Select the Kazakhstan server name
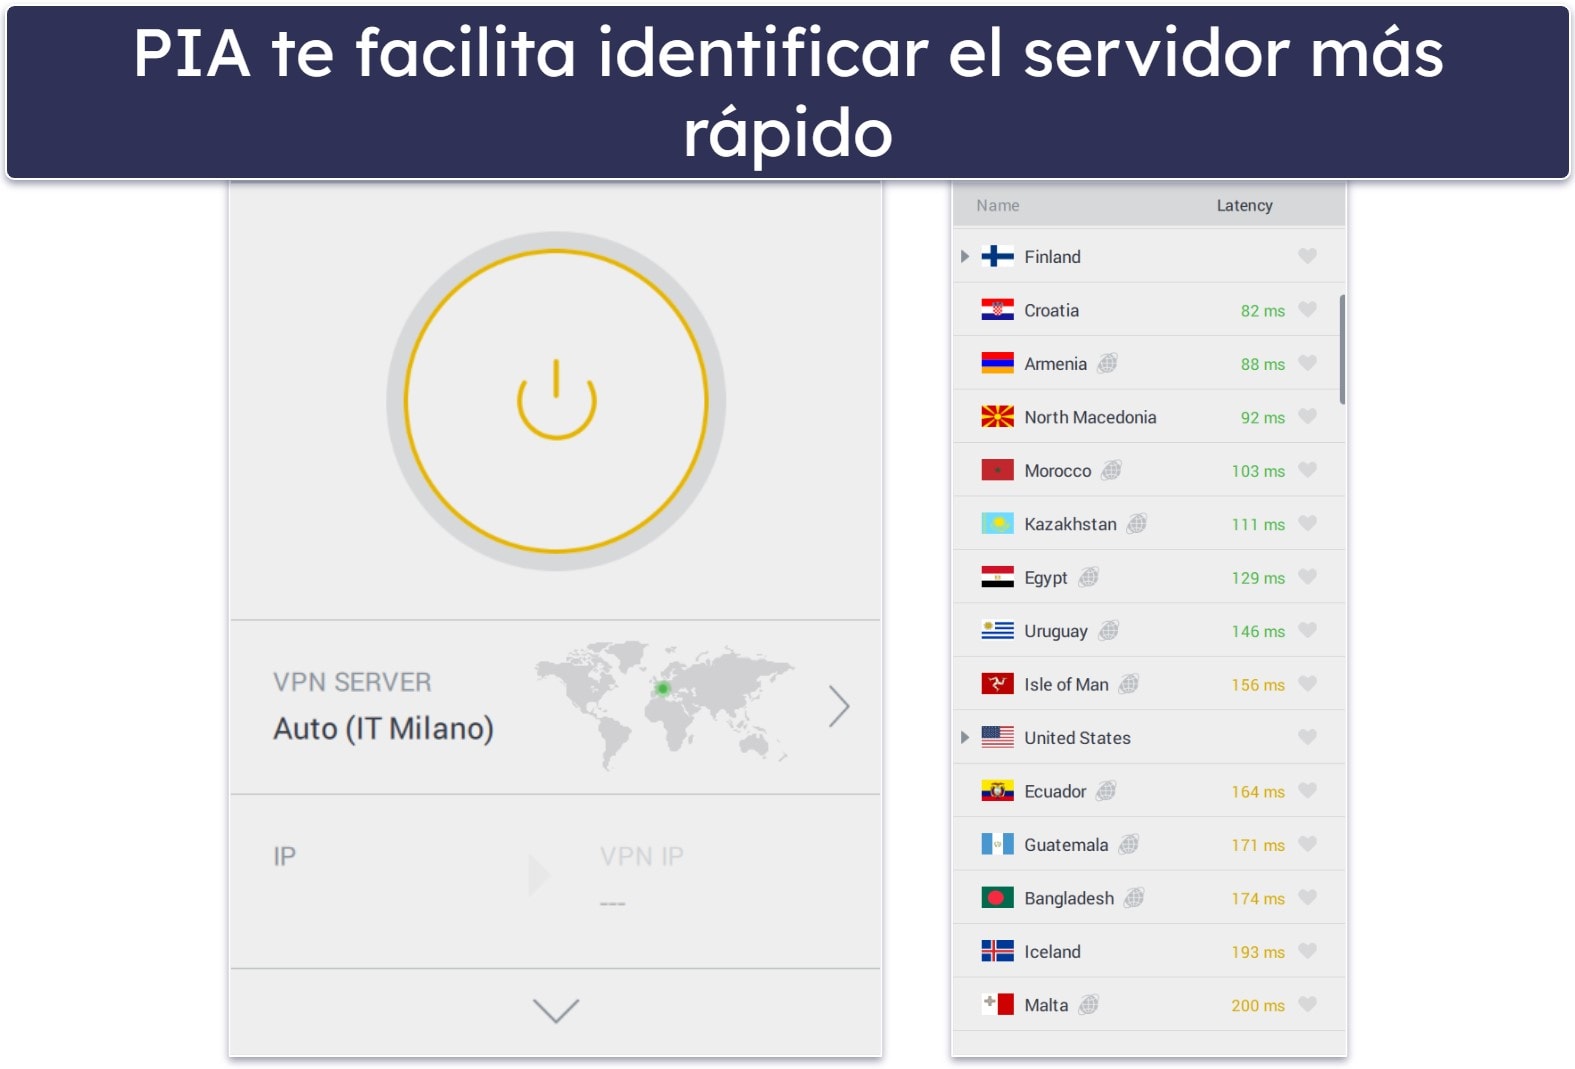This screenshot has height=1069, width=1575. click(1070, 524)
